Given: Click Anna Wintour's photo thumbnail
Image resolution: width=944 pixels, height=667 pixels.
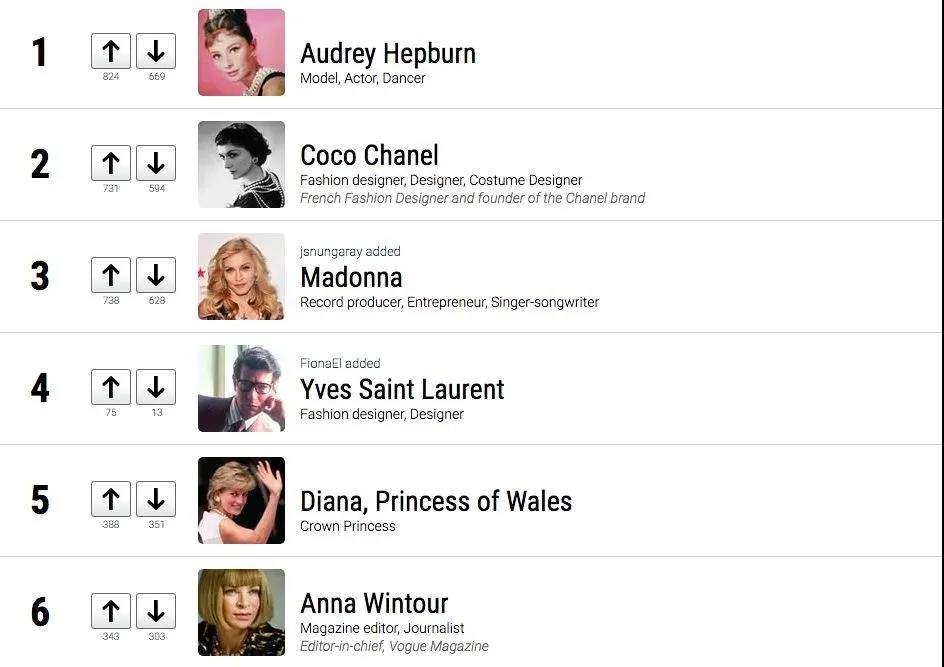Looking at the screenshot, I should (241, 612).
